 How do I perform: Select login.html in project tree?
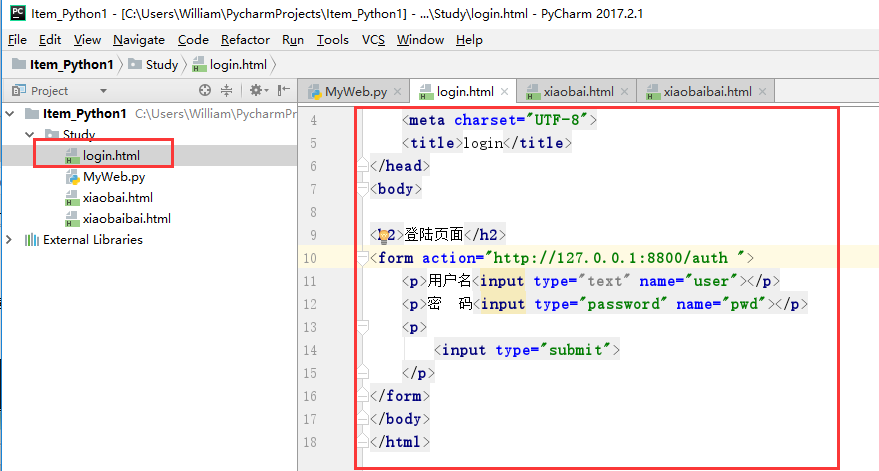[x=111, y=156]
